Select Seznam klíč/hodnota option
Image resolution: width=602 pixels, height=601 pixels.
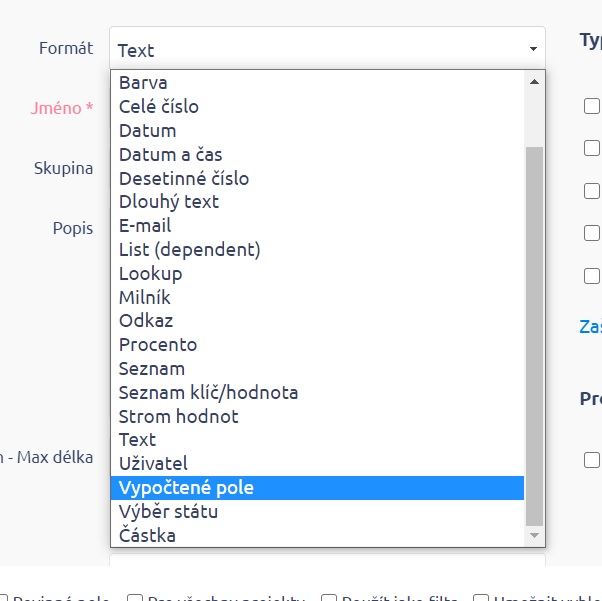coord(208,393)
